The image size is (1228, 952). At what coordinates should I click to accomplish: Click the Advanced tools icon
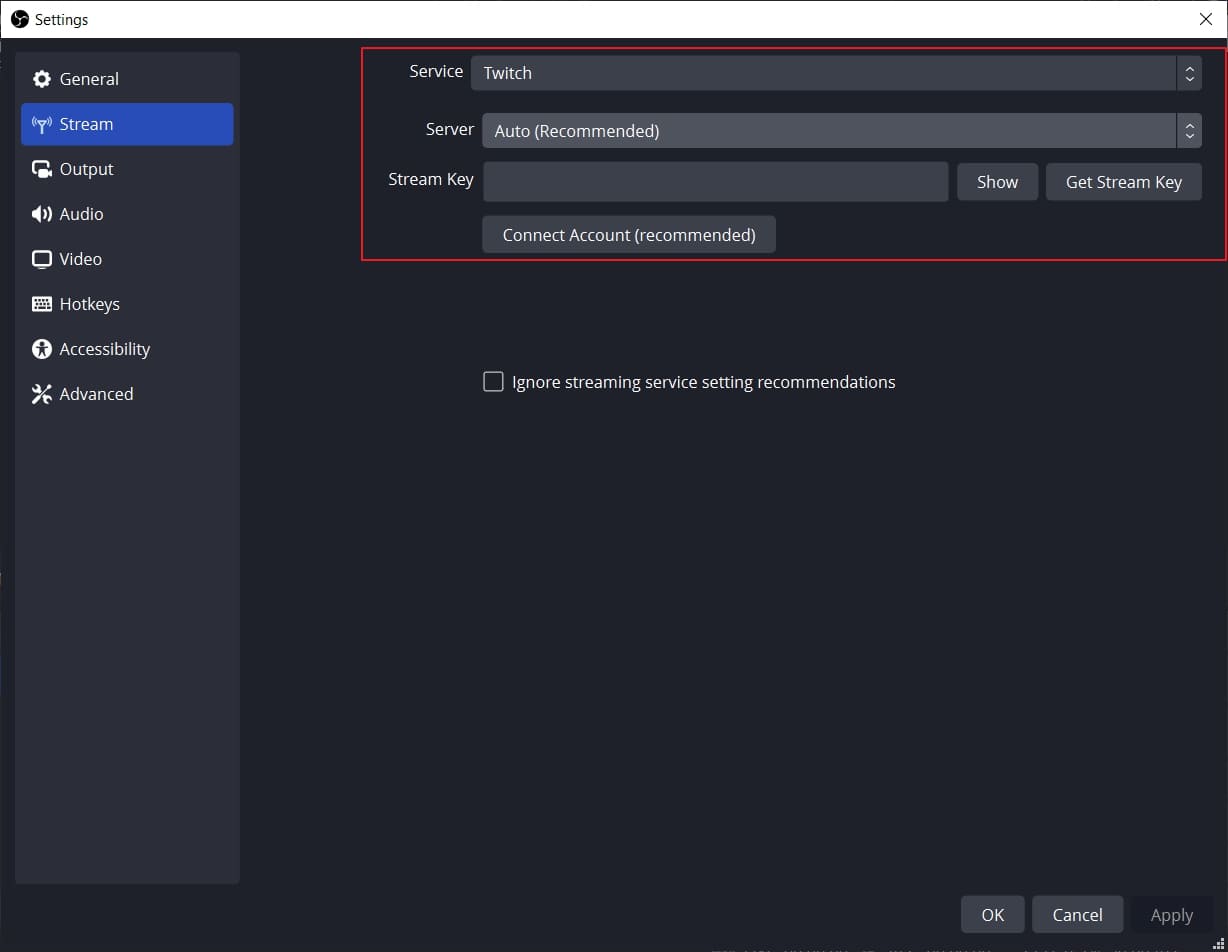click(x=41, y=394)
